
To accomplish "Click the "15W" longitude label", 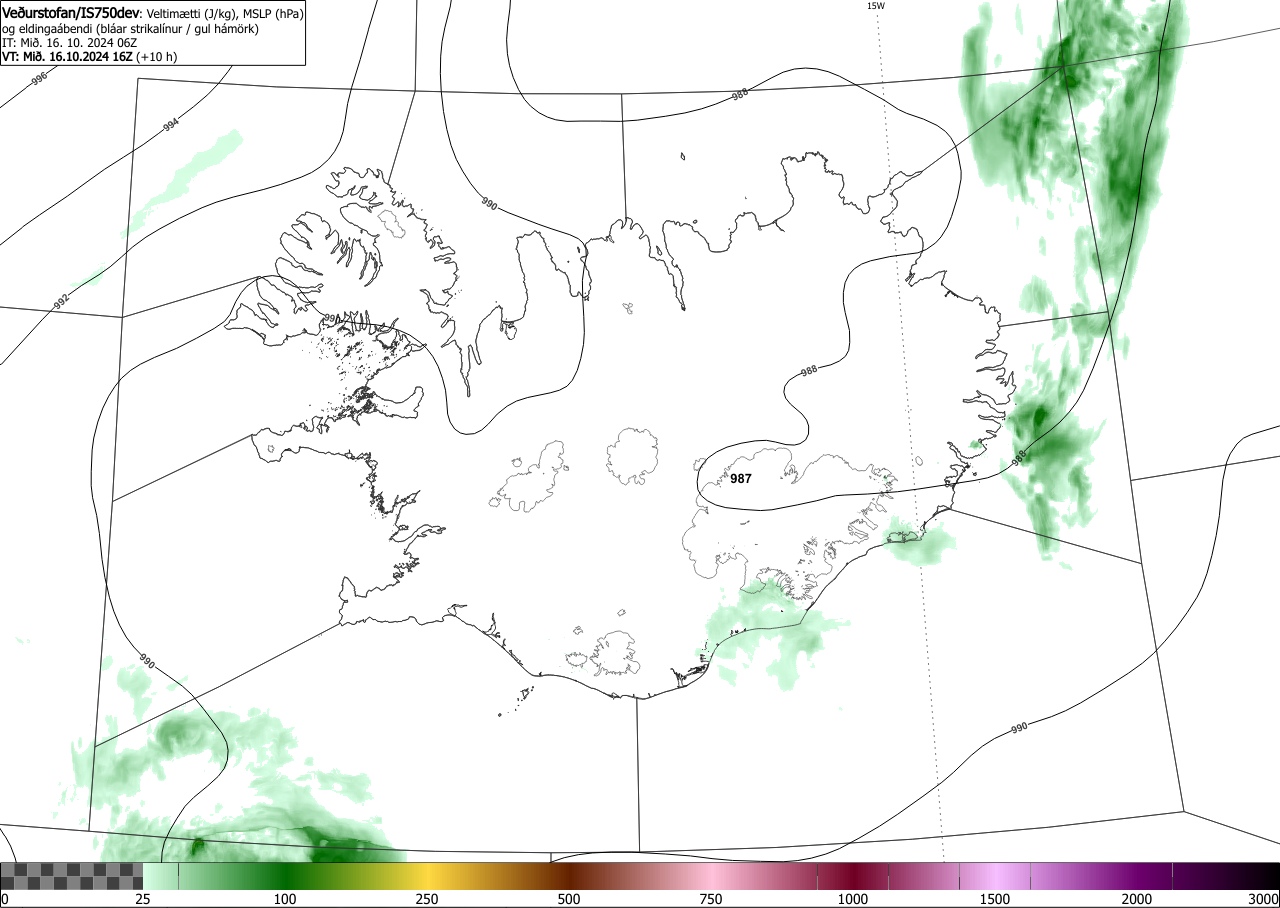I will coord(875,6).
